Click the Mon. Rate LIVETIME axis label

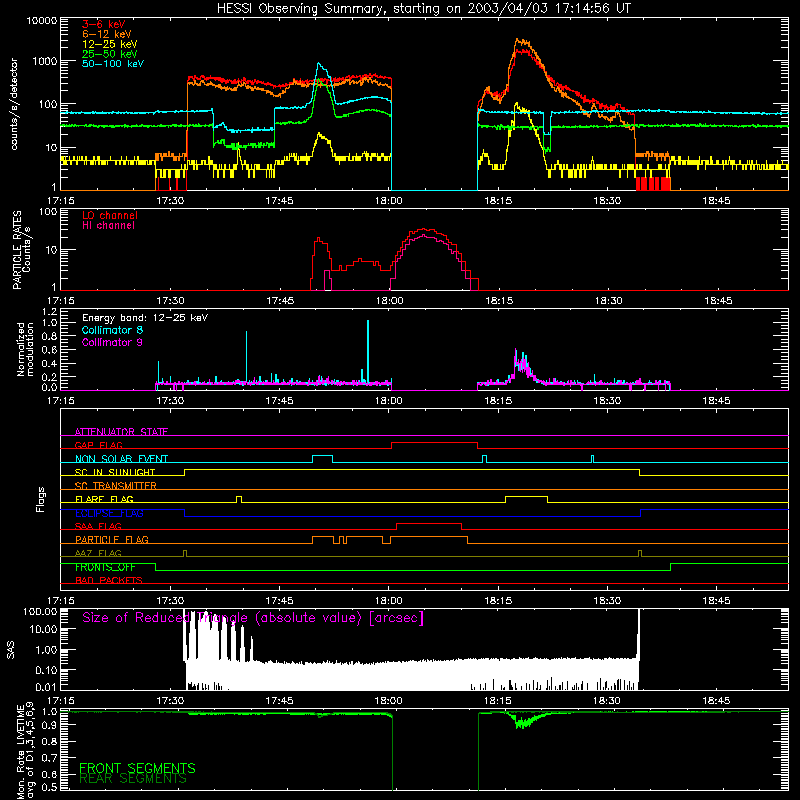25,751
